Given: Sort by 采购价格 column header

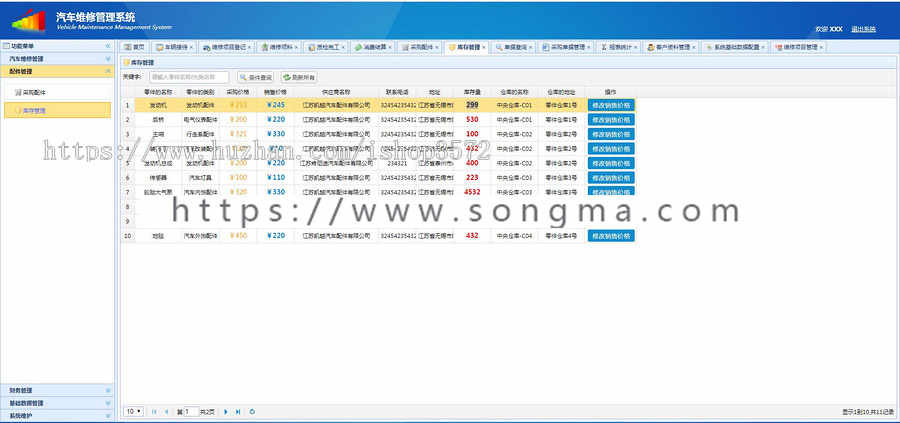Looking at the screenshot, I should tap(238, 92).
